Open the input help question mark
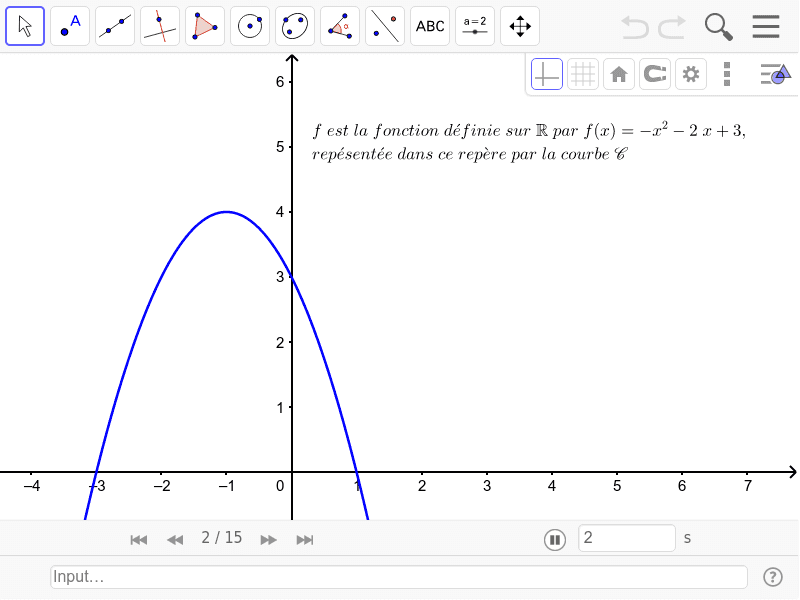Image resolution: width=800 pixels, height=600 pixels. click(x=773, y=577)
